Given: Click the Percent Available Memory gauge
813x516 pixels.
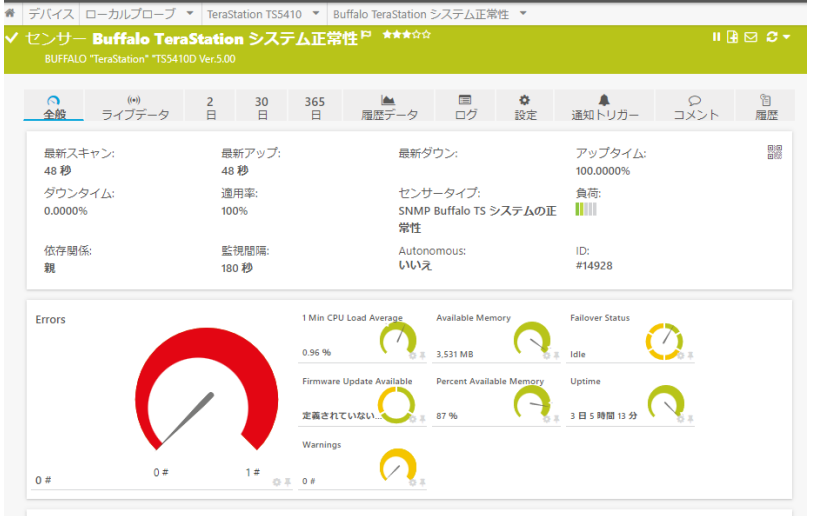Looking at the screenshot, I should (532, 402).
